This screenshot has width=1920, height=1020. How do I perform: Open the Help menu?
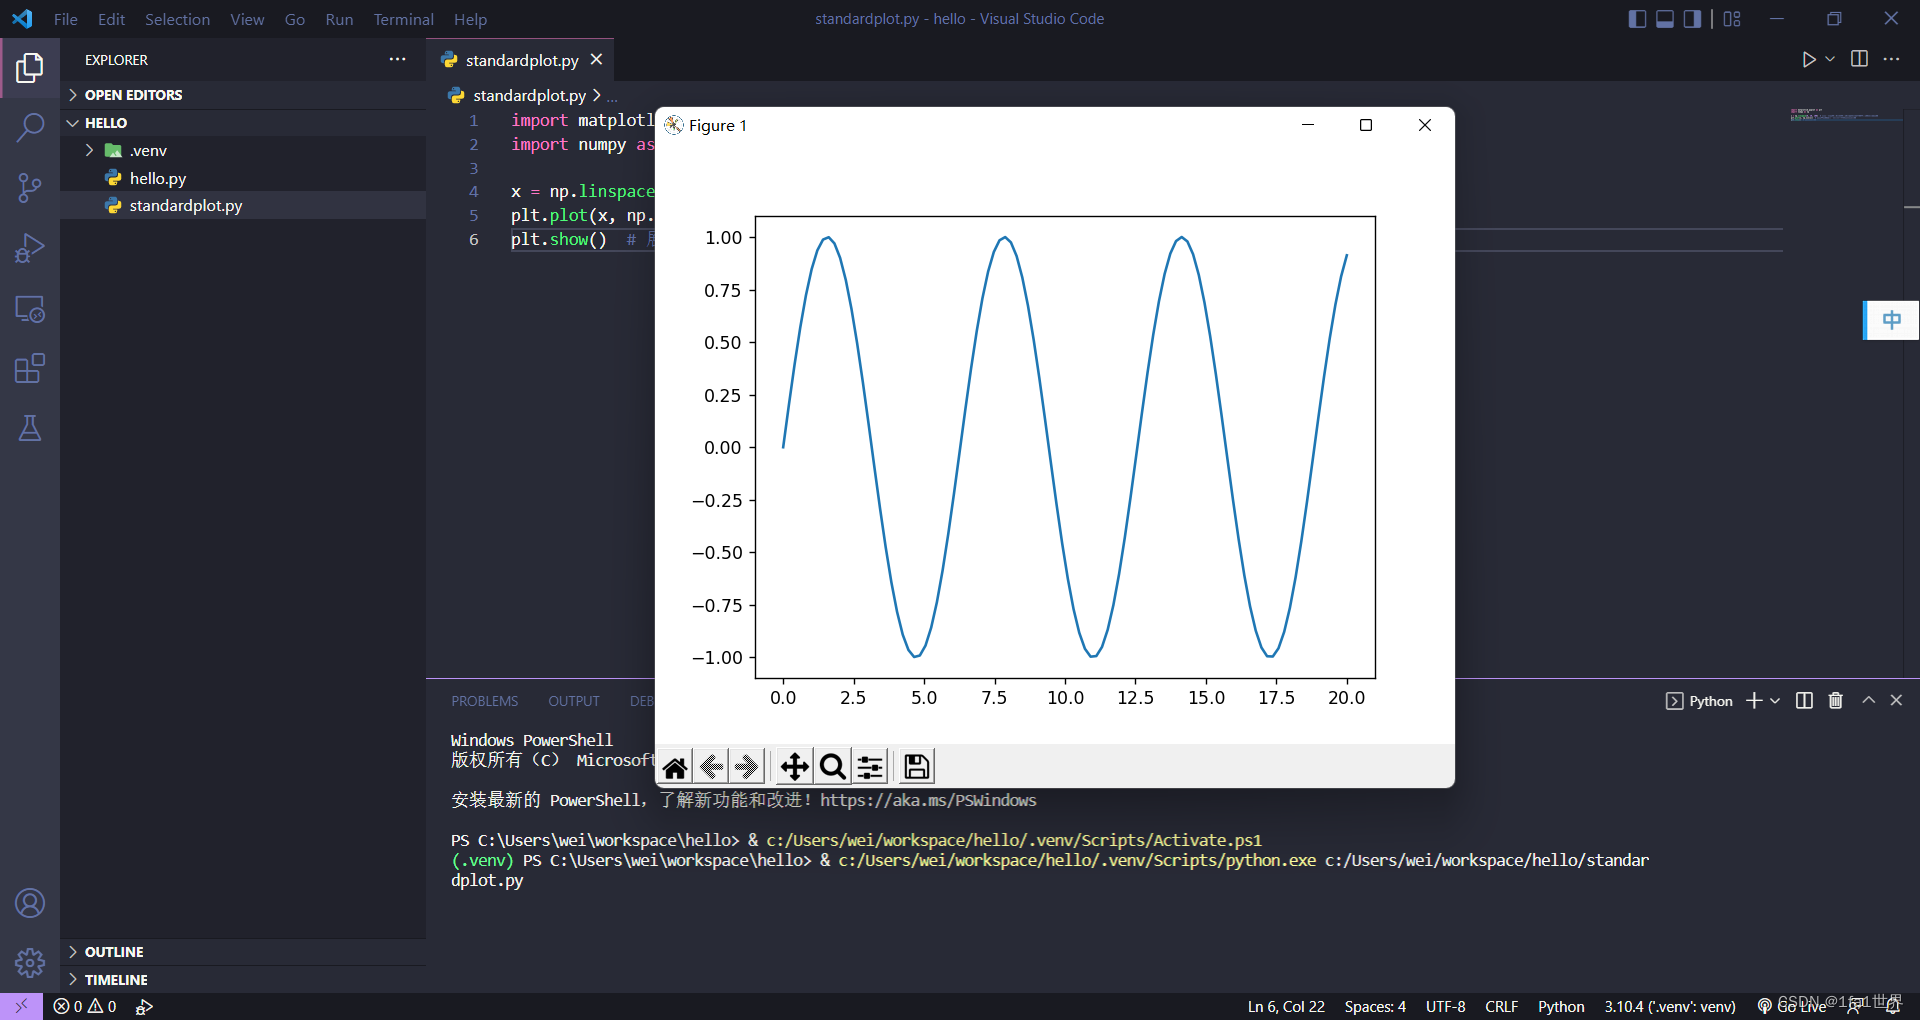point(470,19)
